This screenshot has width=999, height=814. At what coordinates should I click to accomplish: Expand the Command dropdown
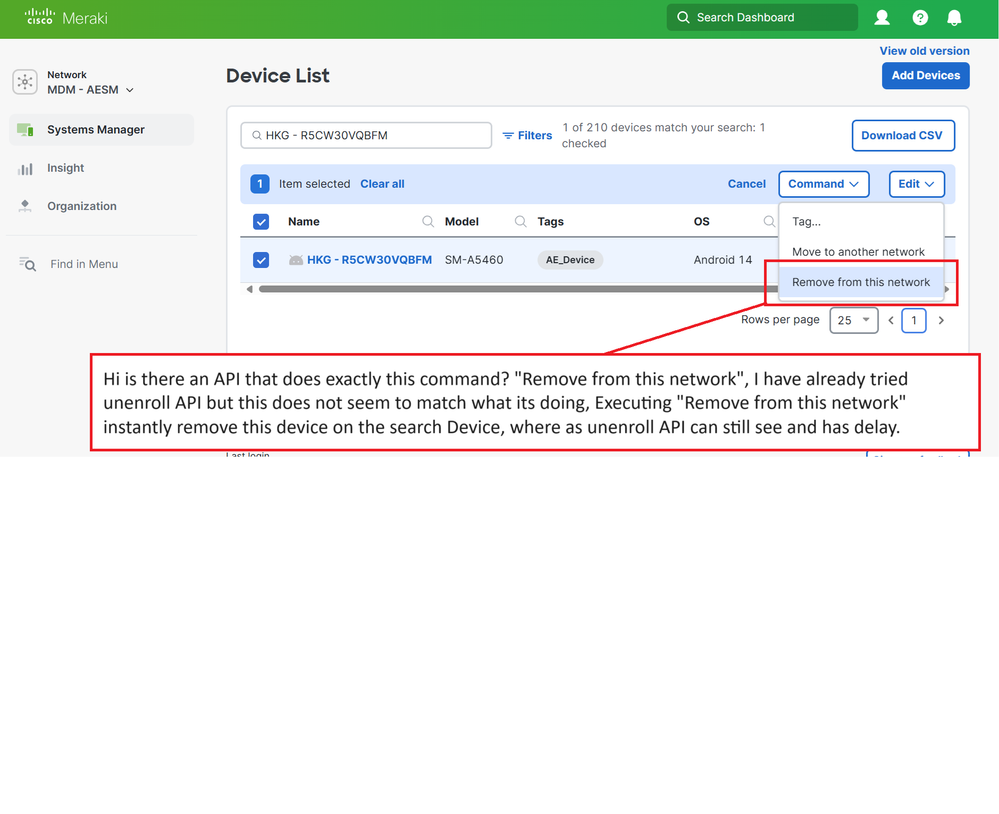pos(823,184)
